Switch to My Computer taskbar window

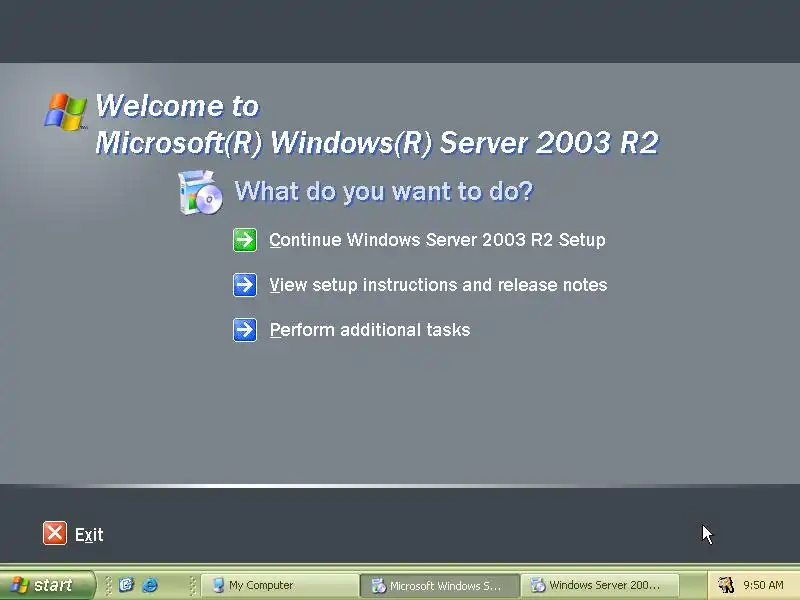point(280,585)
